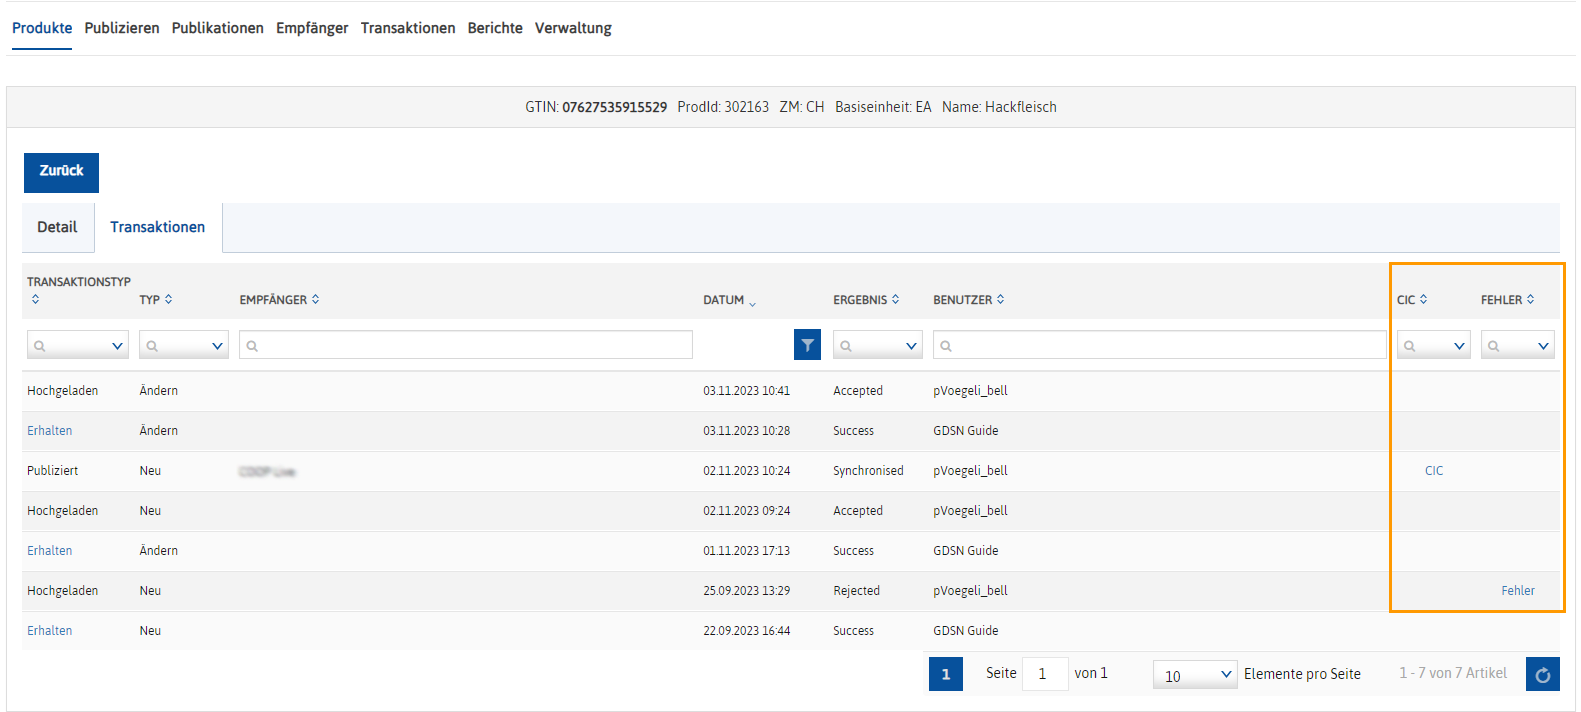Open the Publikationen menu
Screen dimensions: 1581x712
point(218,28)
